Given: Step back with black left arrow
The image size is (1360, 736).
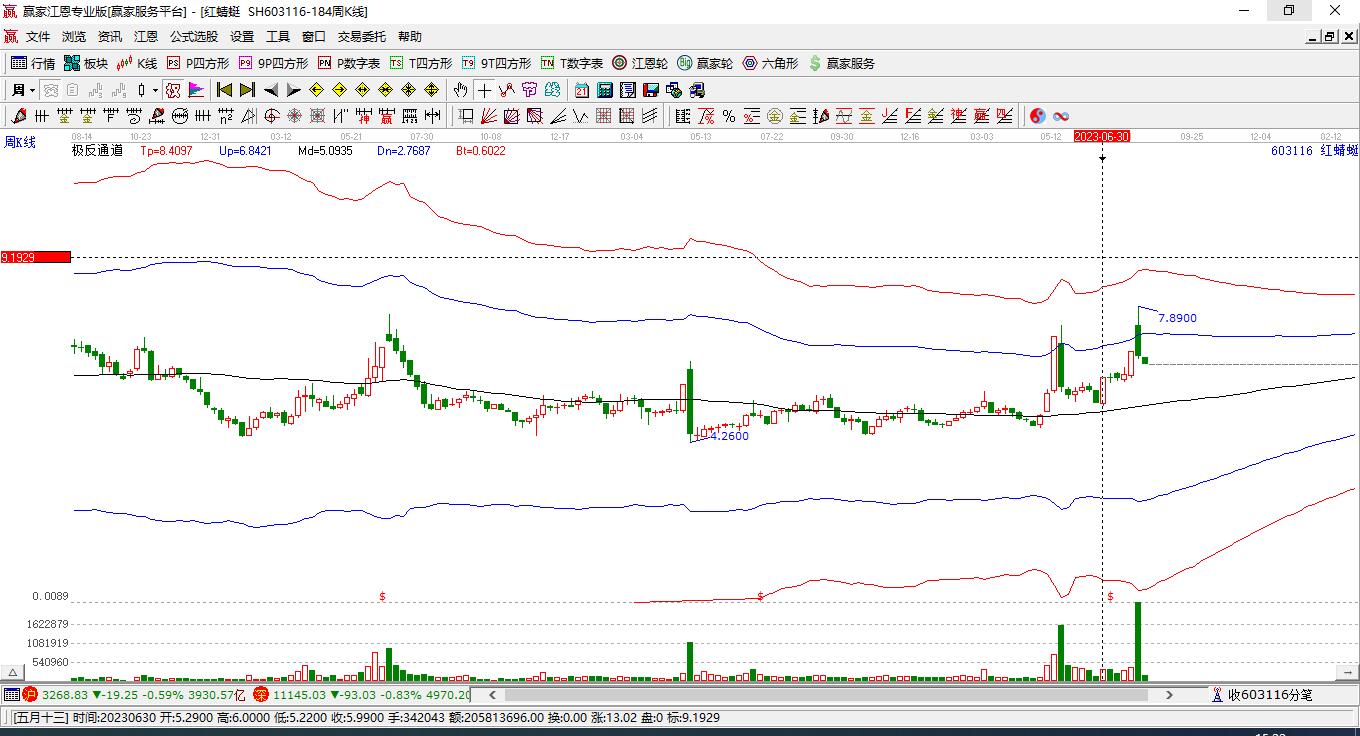Looking at the screenshot, I should pyautogui.click(x=271, y=90).
